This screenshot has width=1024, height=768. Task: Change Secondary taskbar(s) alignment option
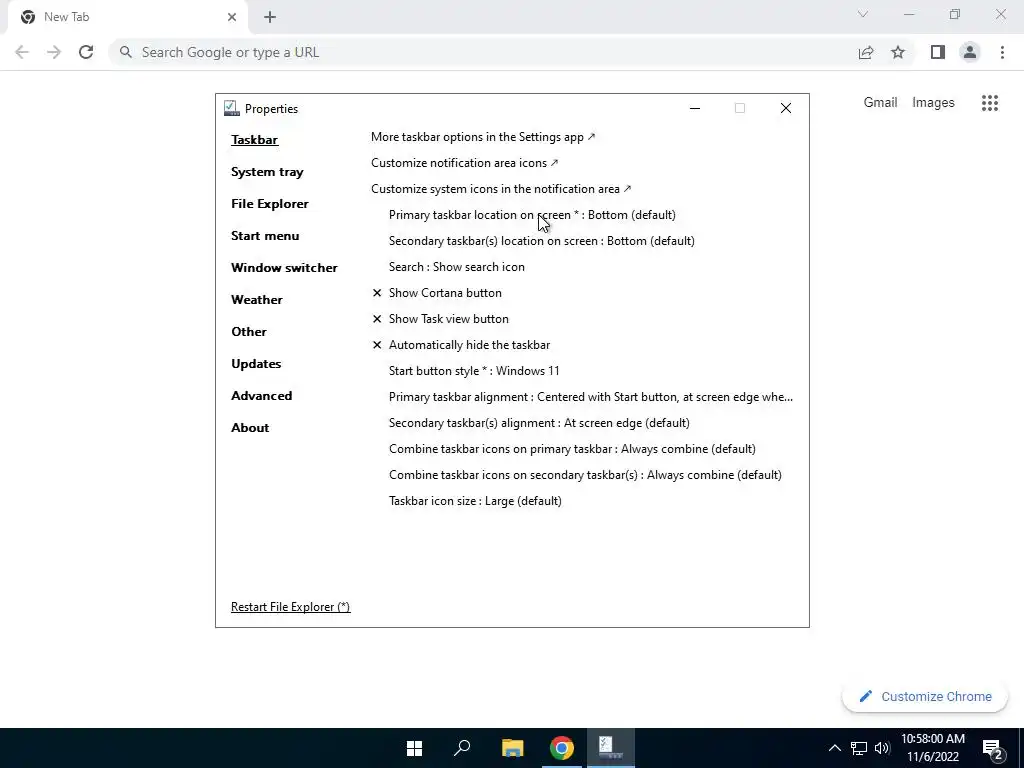click(539, 423)
